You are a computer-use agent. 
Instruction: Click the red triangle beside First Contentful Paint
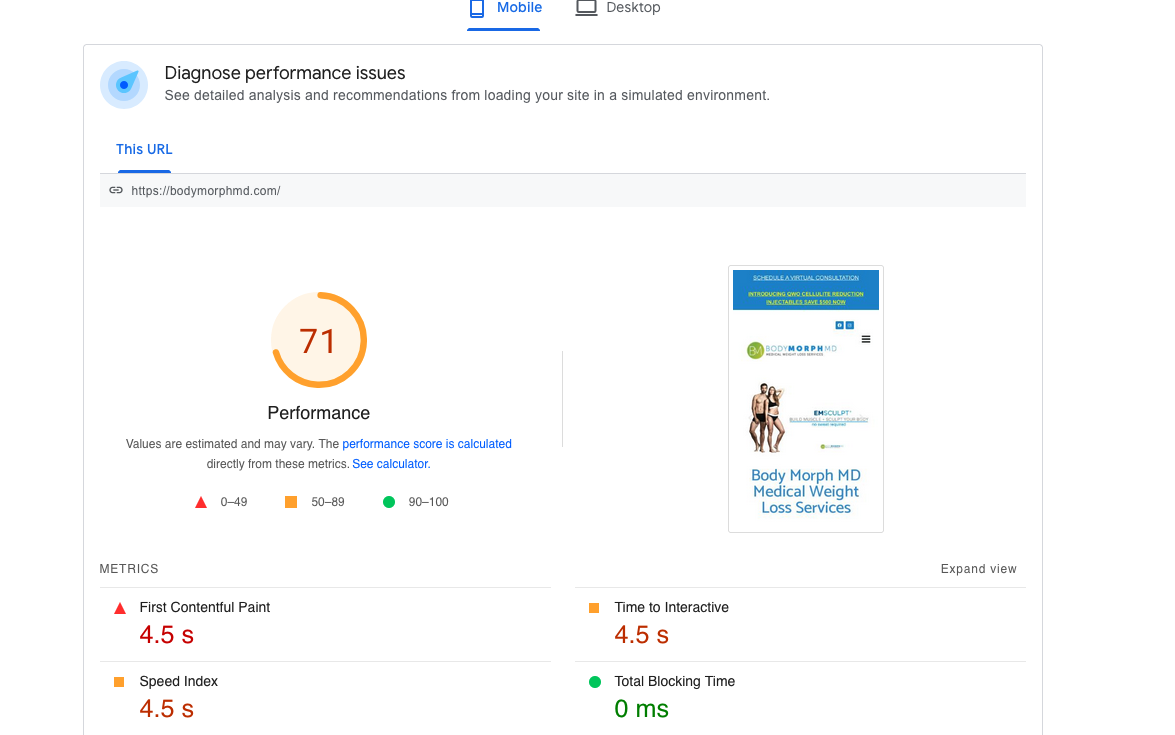120,608
